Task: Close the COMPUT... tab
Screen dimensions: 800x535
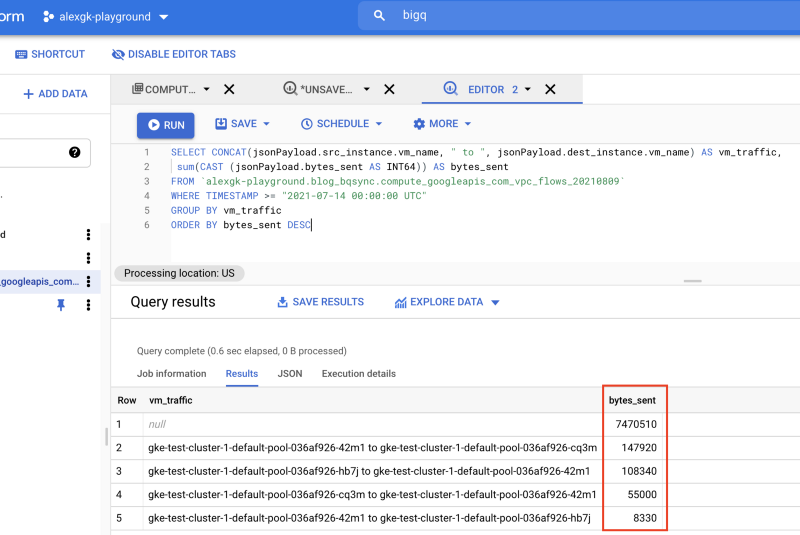Action: tap(230, 89)
